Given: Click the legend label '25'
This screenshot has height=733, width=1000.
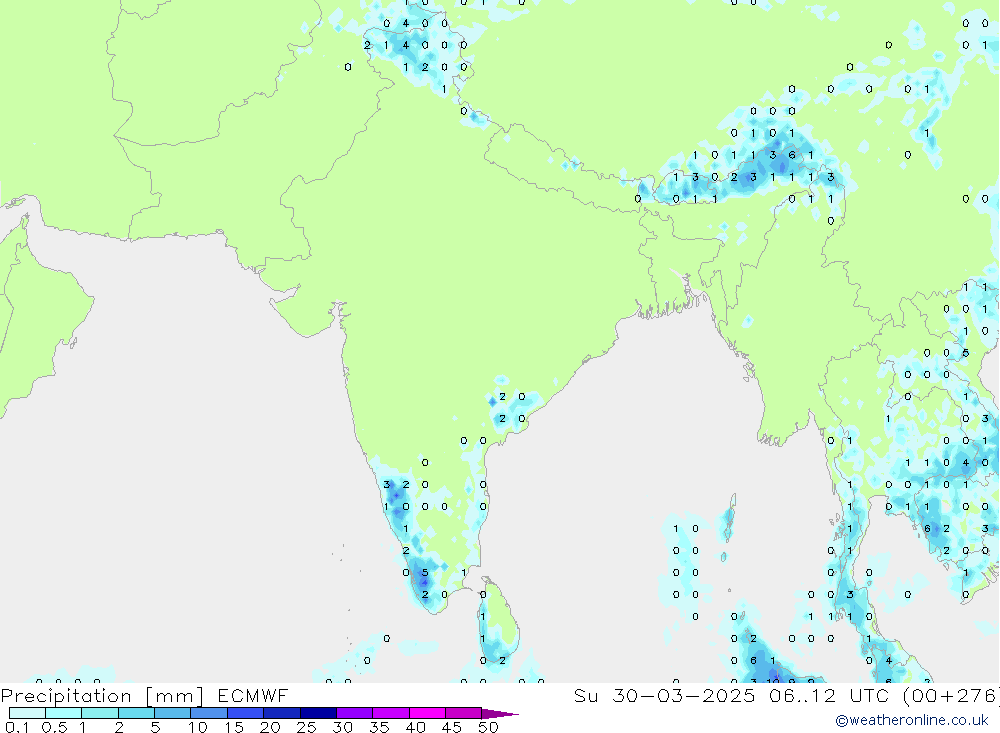Looking at the screenshot, I should tap(307, 727).
